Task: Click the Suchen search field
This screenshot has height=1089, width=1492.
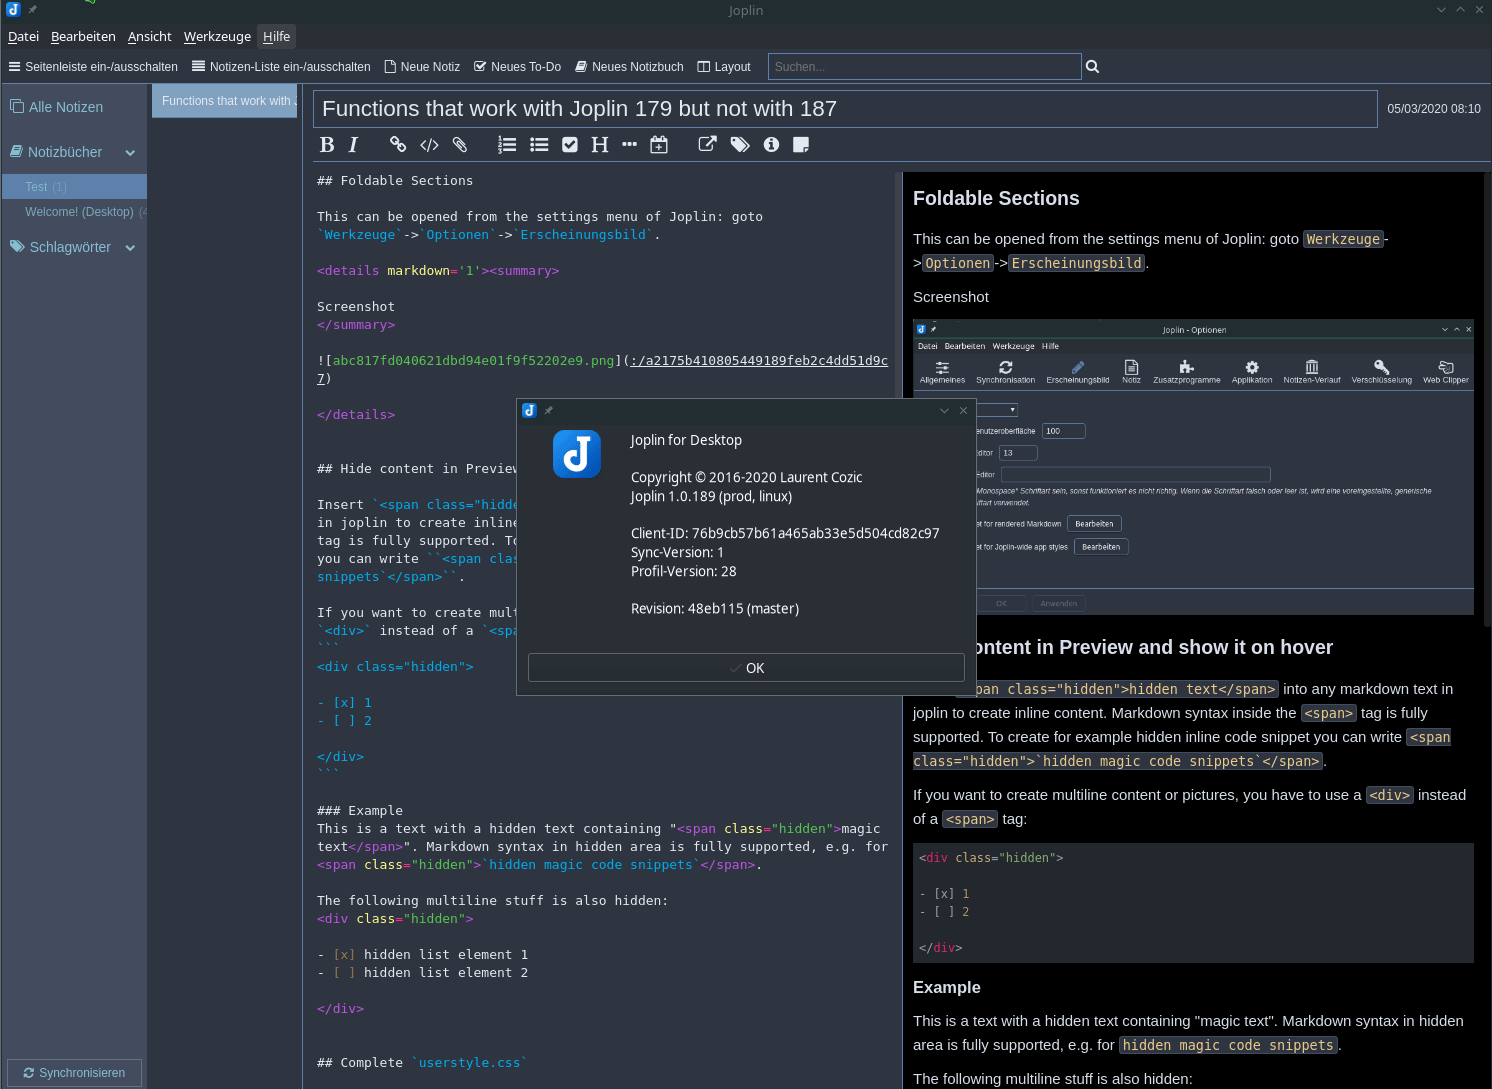Action: coord(924,66)
